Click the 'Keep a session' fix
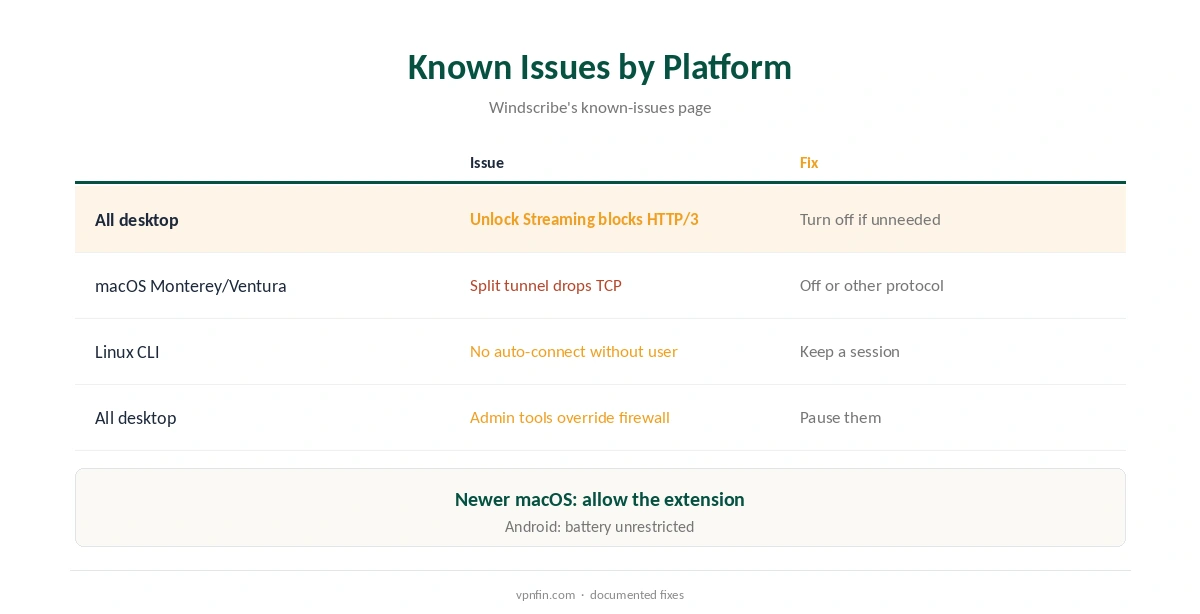The image size is (1200, 614). [x=850, y=351]
